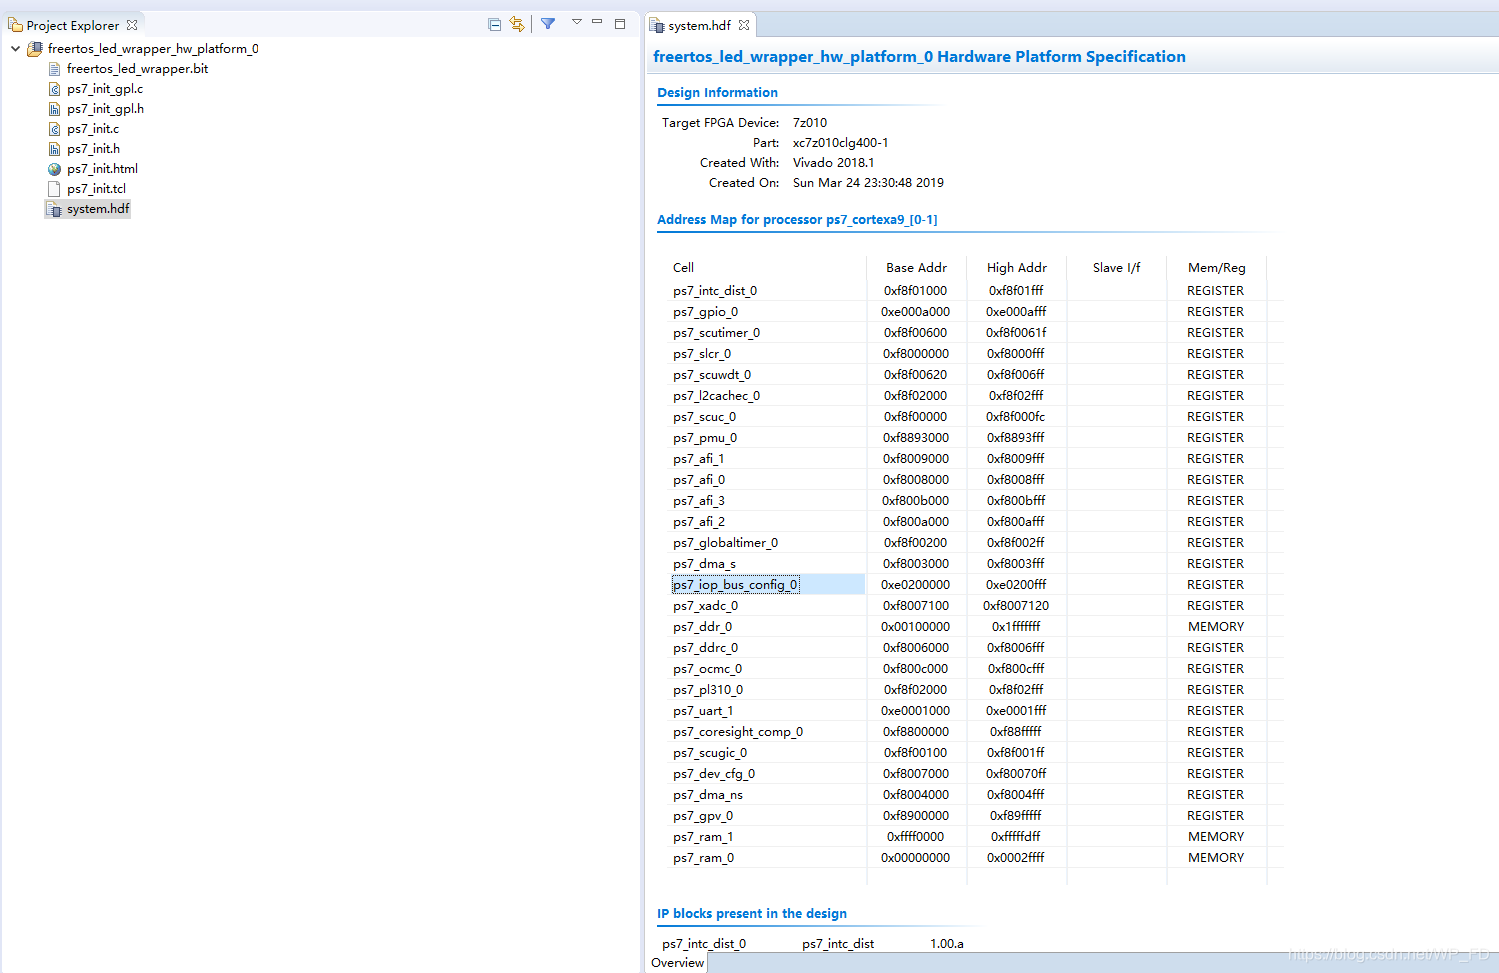Toggle Link with Editor in Project Explorer
The width and height of the screenshot is (1499, 973).
click(517, 23)
